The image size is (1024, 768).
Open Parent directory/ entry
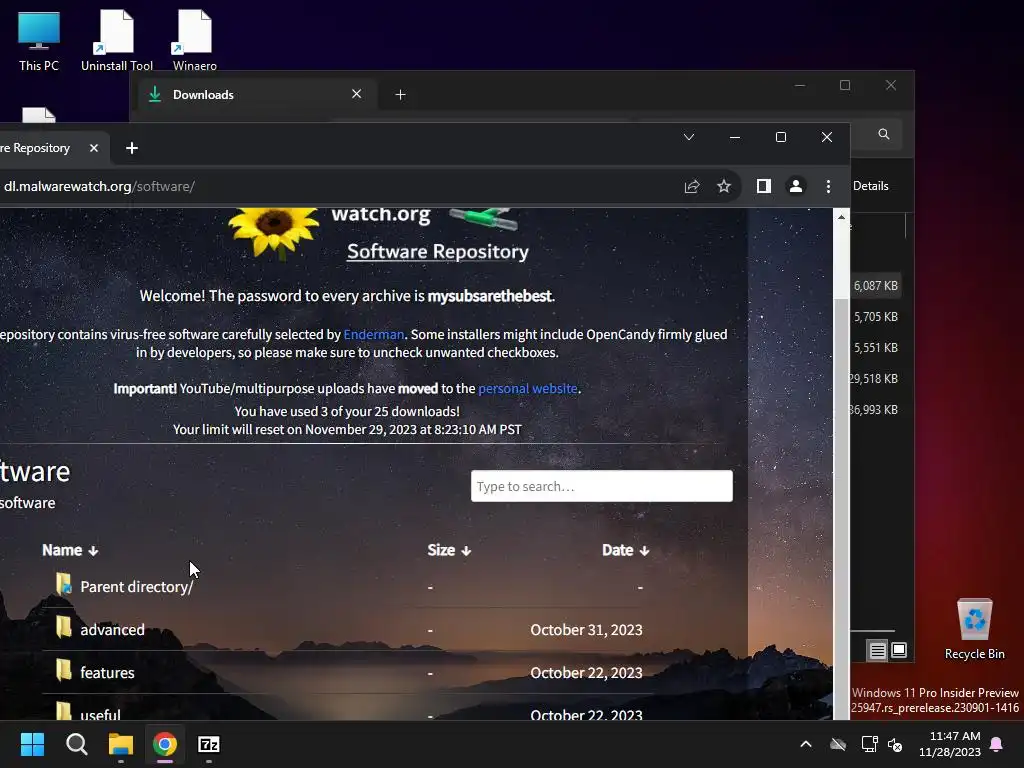click(136, 587)
